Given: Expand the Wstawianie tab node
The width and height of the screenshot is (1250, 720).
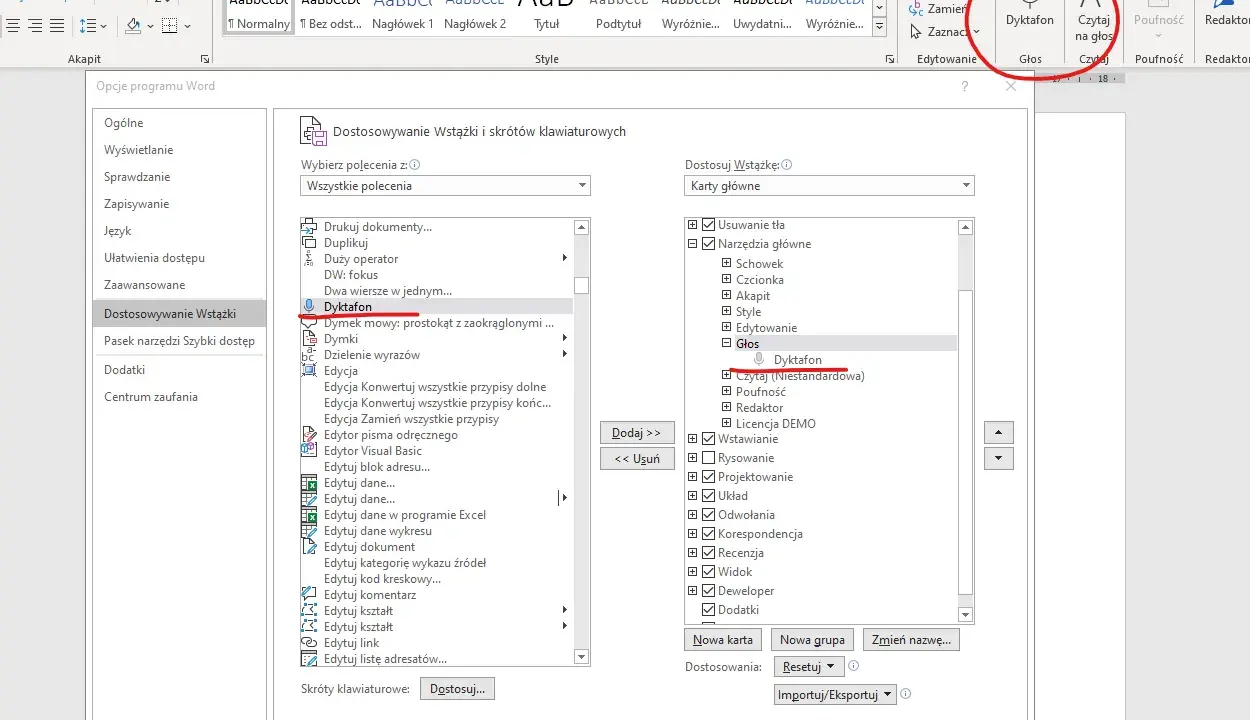Looking at the screenshot, I should (692, 439).
